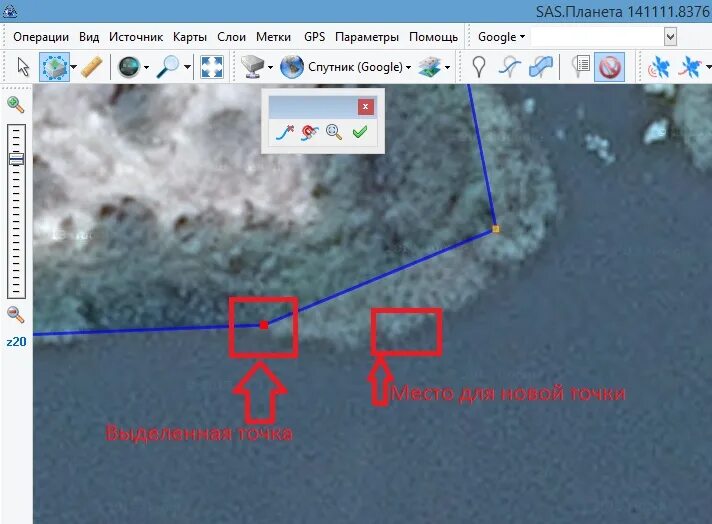This screenshot has height=524, width=712.
Task: Click the vertical zoom level slider handle
Action: 16,159
